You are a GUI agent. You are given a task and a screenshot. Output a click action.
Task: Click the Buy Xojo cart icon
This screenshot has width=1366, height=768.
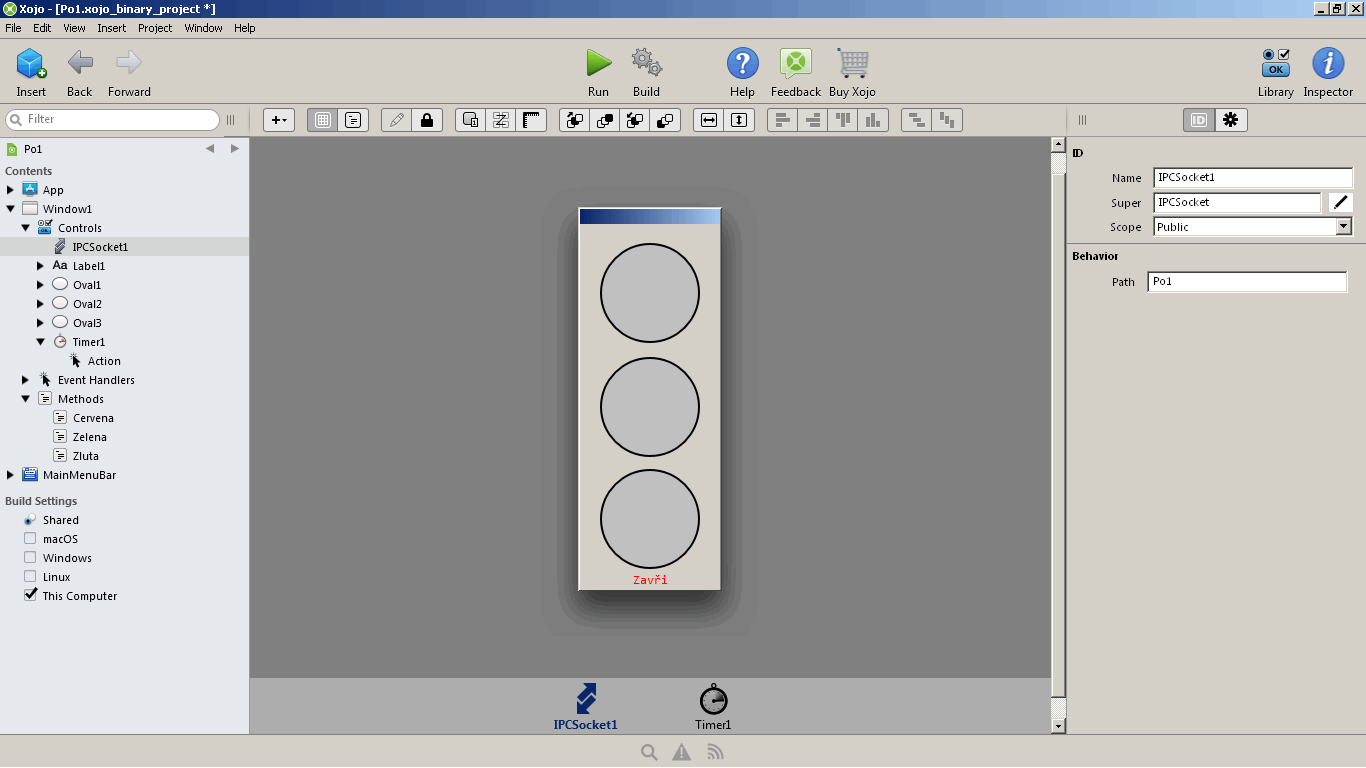coord(852,64)
